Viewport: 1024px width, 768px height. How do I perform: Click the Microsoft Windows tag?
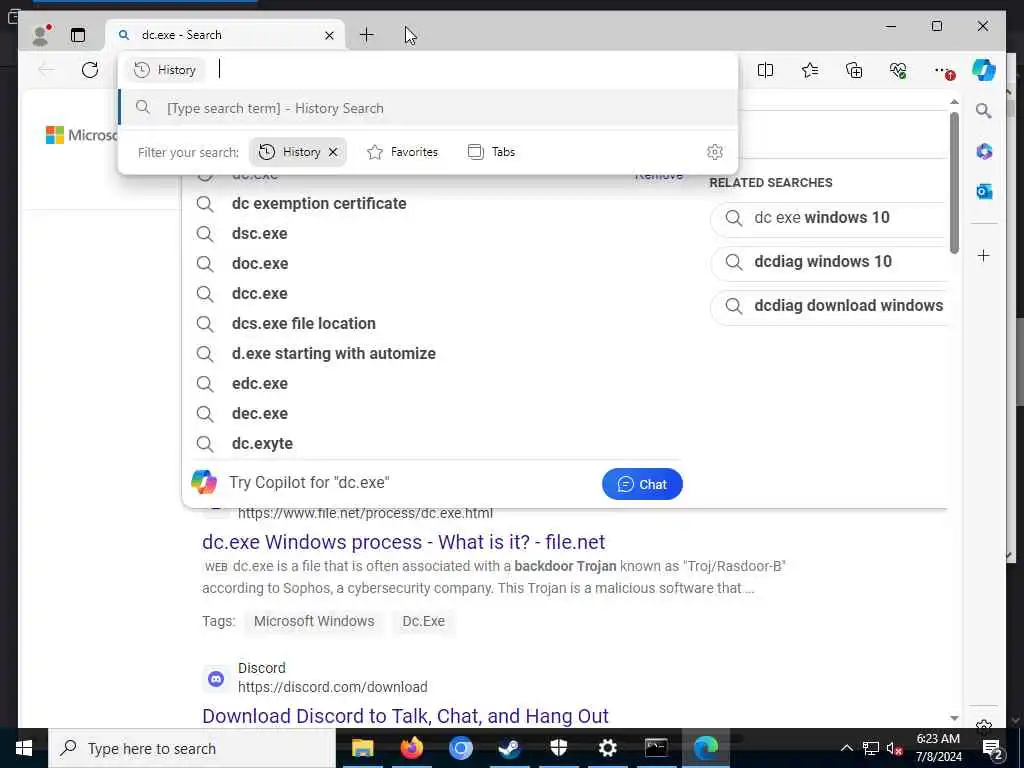point(314,621)
